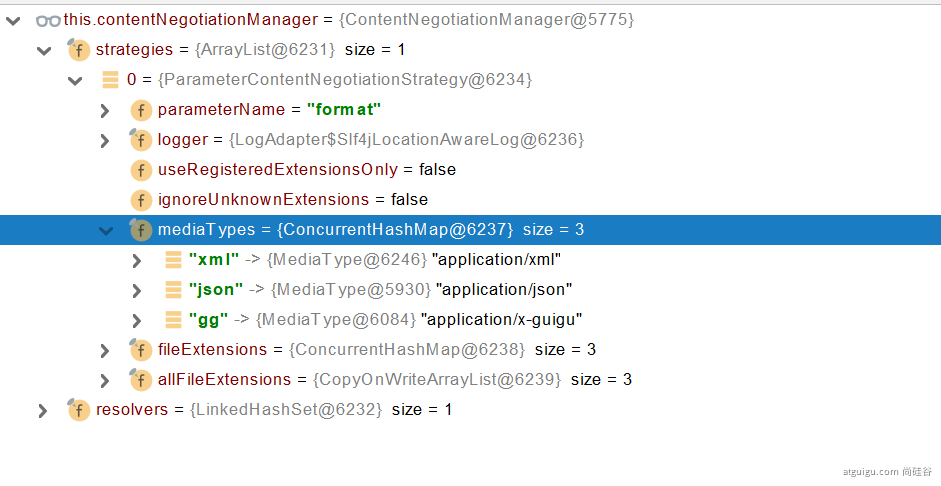This screenshot has height=486, width=941.
Task: Select the logger LogAdapter row
Action: 370,140
